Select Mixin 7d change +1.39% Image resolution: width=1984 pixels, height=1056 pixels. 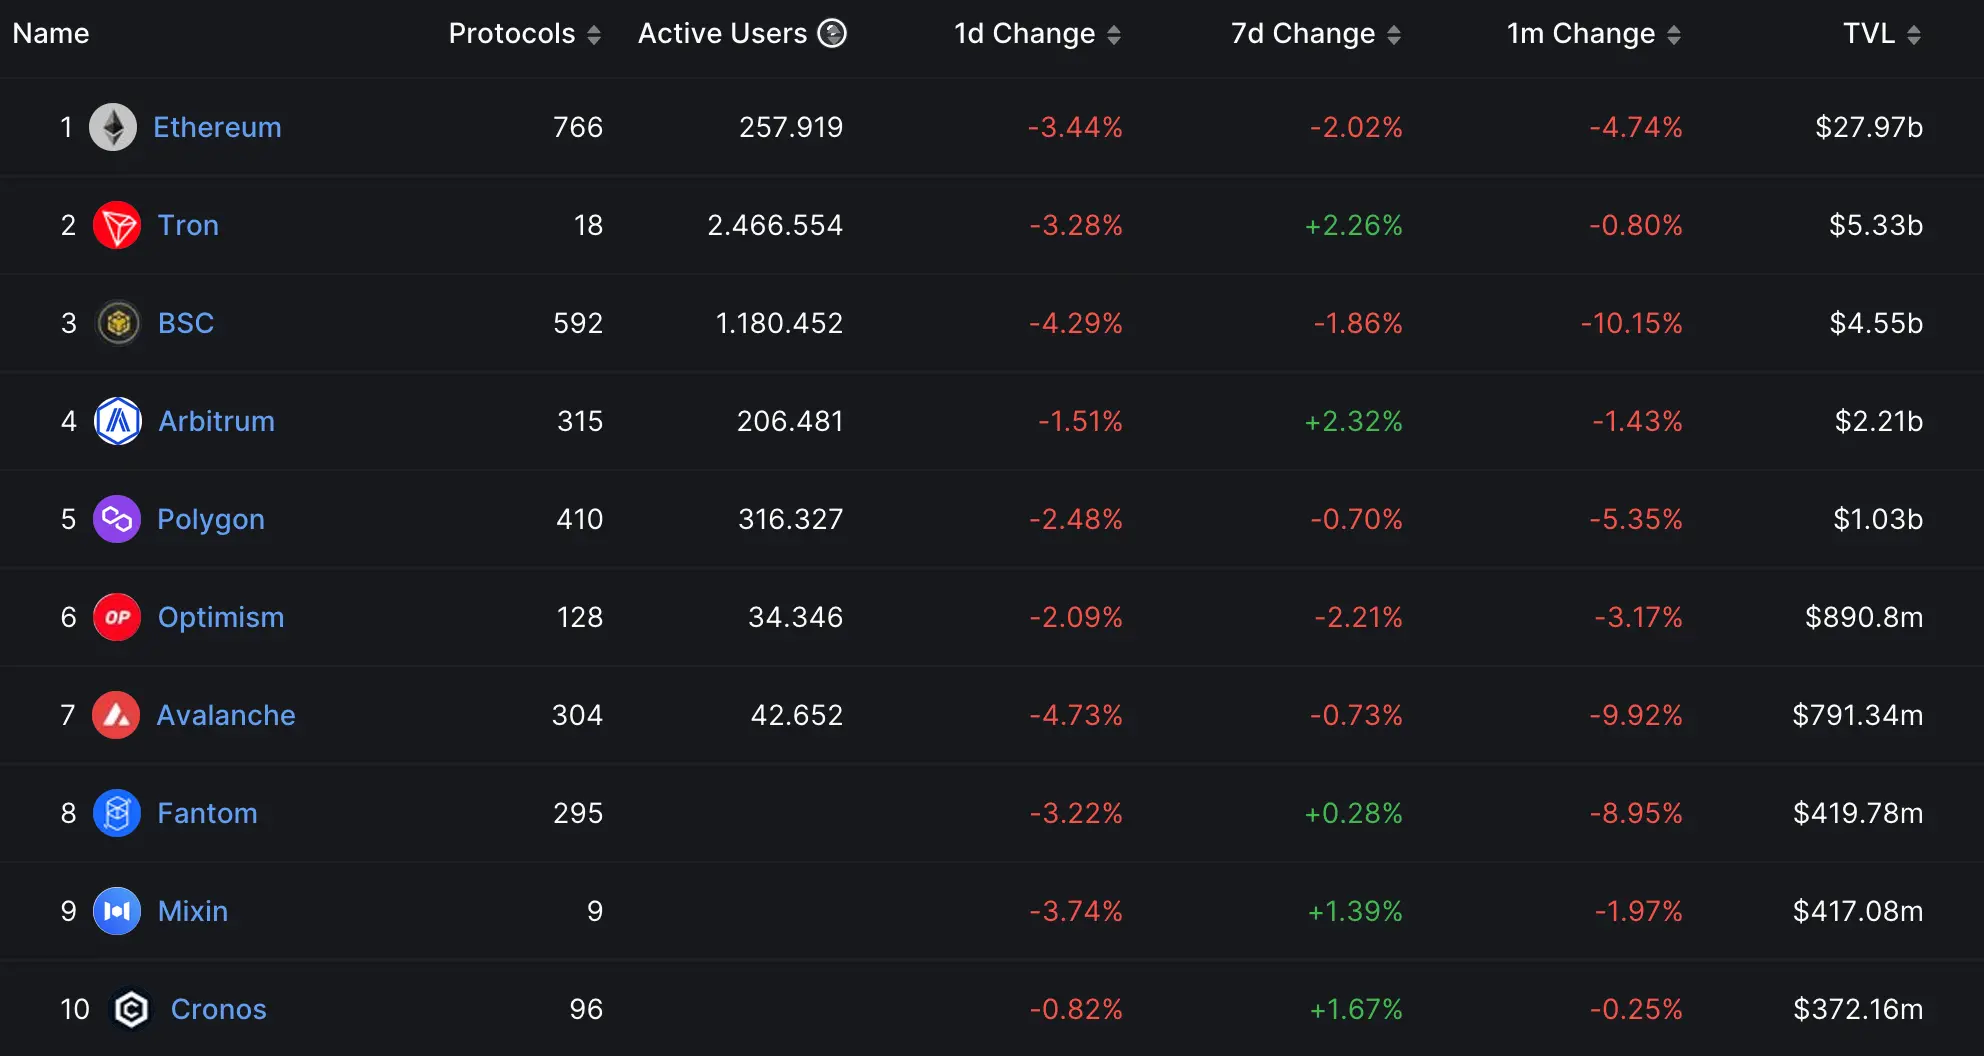1356,911
